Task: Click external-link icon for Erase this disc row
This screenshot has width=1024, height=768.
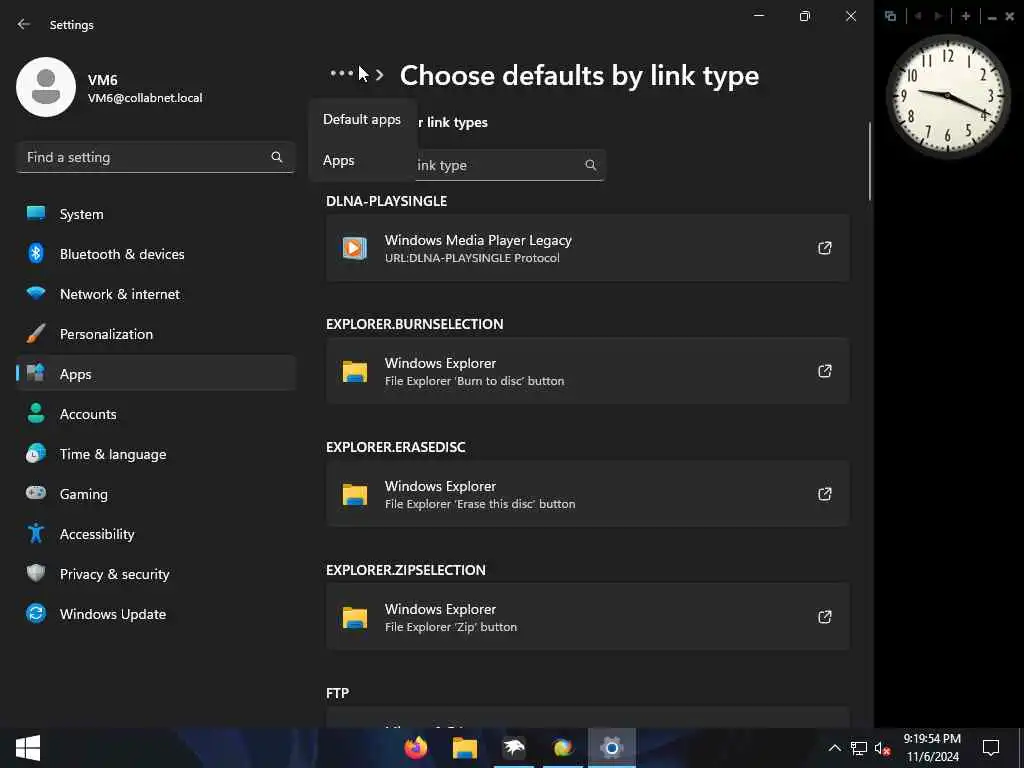Action: (x=825, y=494)
